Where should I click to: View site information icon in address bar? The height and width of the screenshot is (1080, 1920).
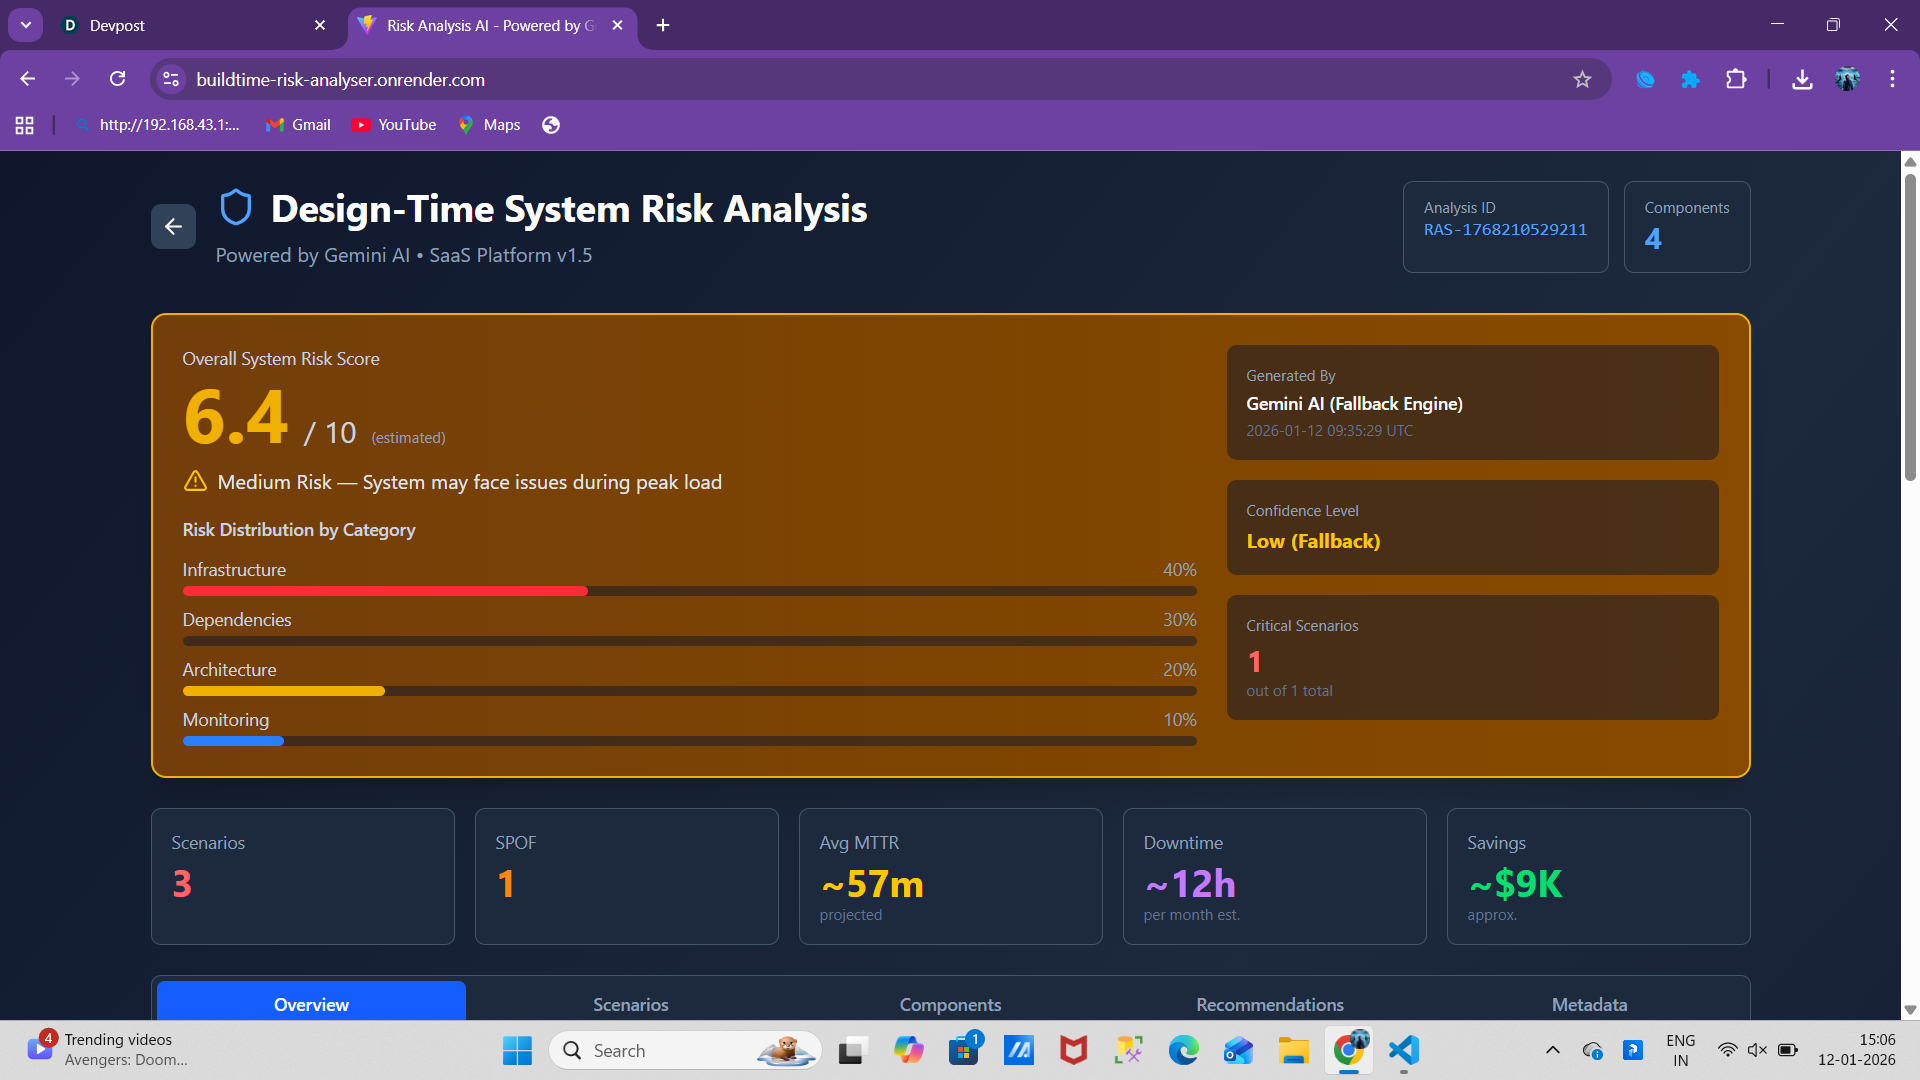tap(171, 79)
